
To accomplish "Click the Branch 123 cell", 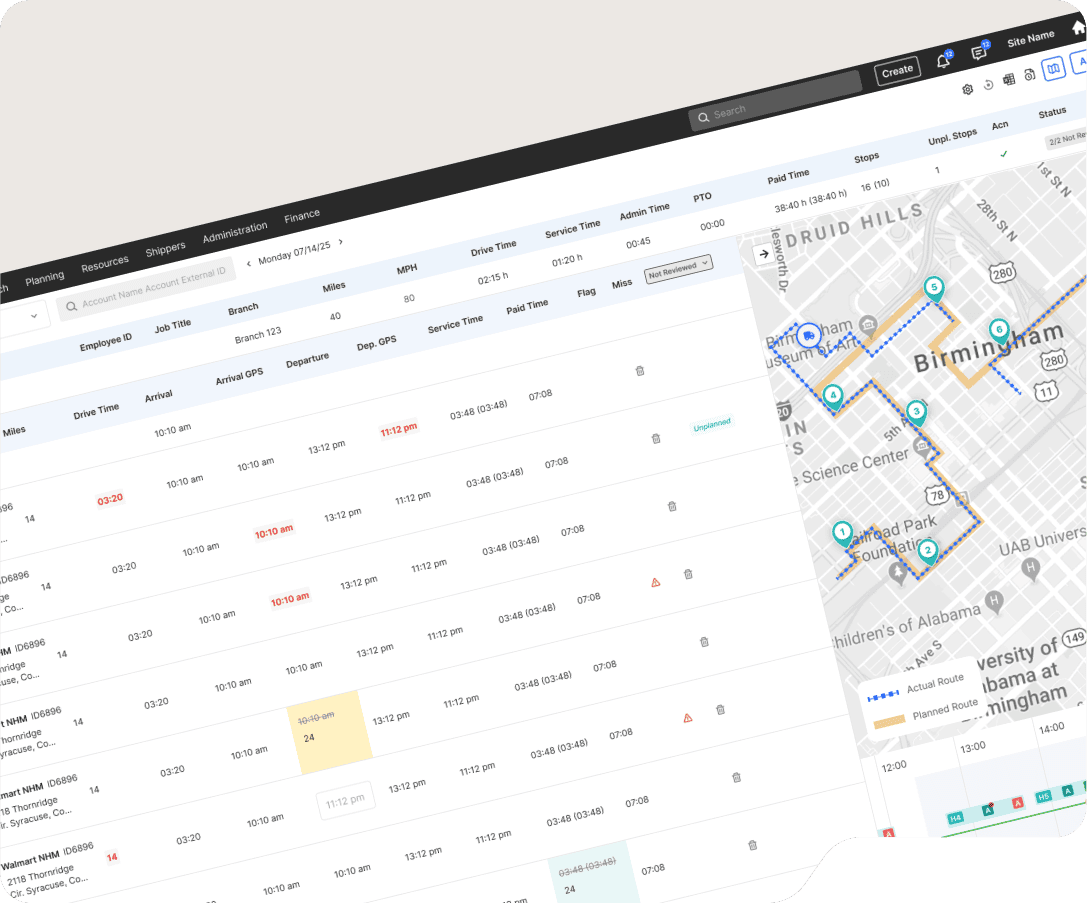I will (258, 335).
